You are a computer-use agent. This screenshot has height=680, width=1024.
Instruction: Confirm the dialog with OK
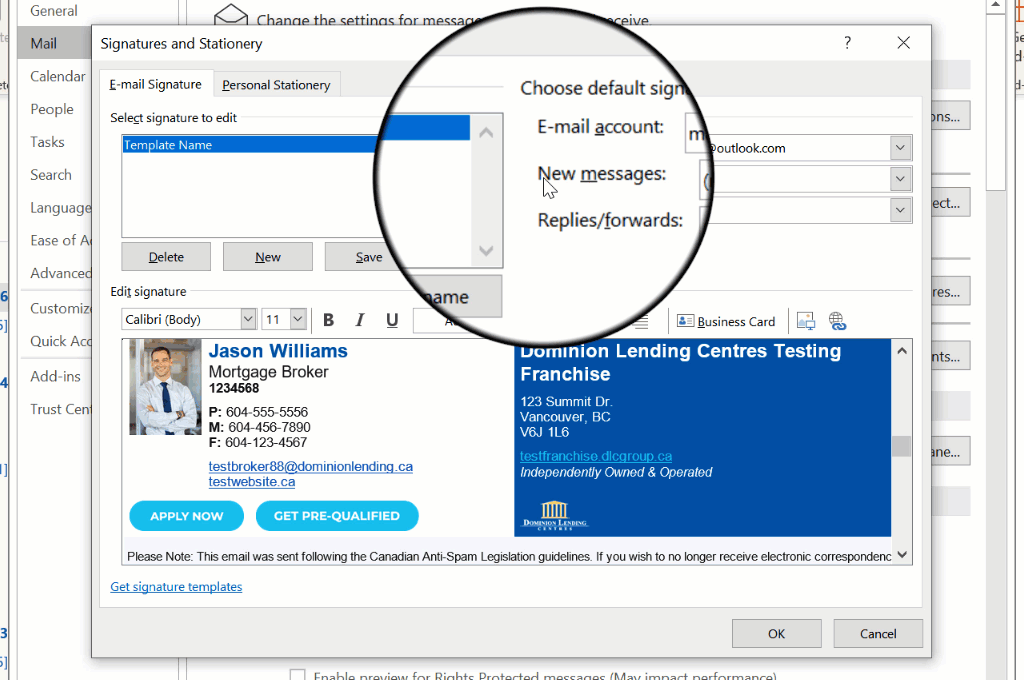776,634
